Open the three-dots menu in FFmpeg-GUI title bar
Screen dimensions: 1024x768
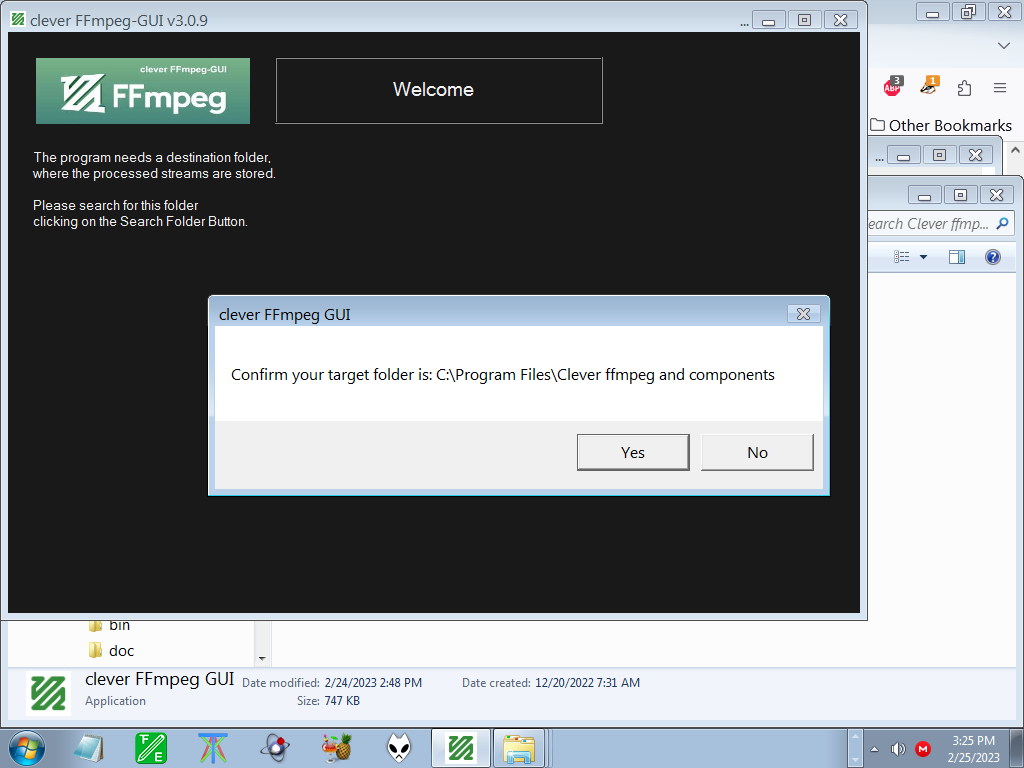pos(744,24)
